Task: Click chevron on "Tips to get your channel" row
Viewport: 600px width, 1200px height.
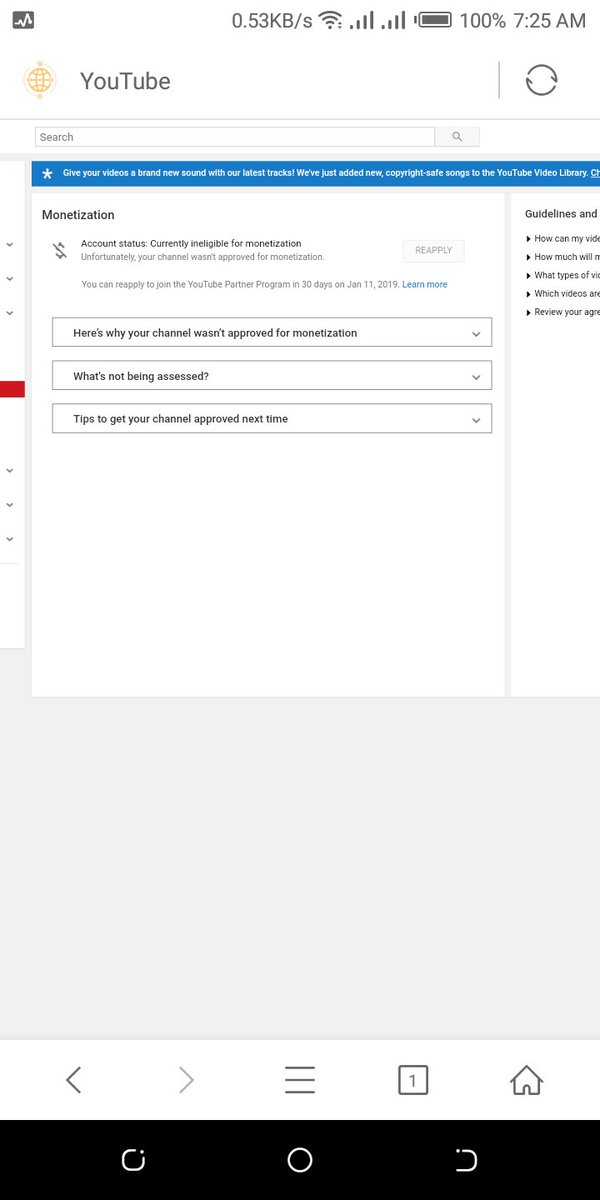Action: click(x=476, y=420)
